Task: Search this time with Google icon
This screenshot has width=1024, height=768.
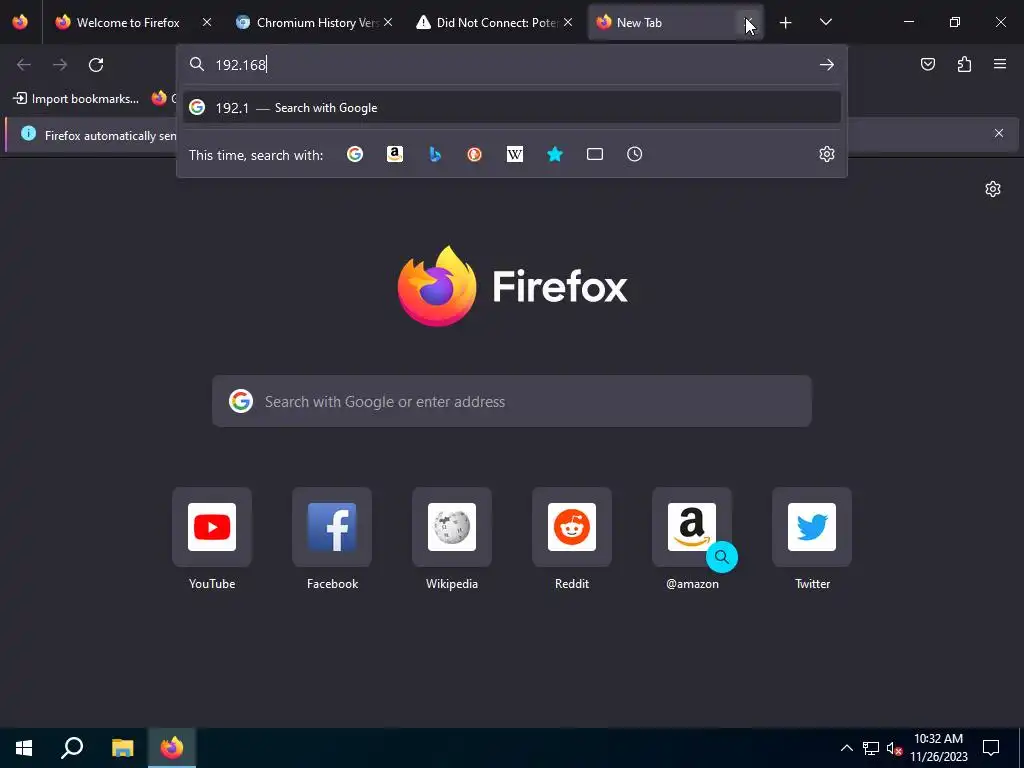Action: pos(355,154)
